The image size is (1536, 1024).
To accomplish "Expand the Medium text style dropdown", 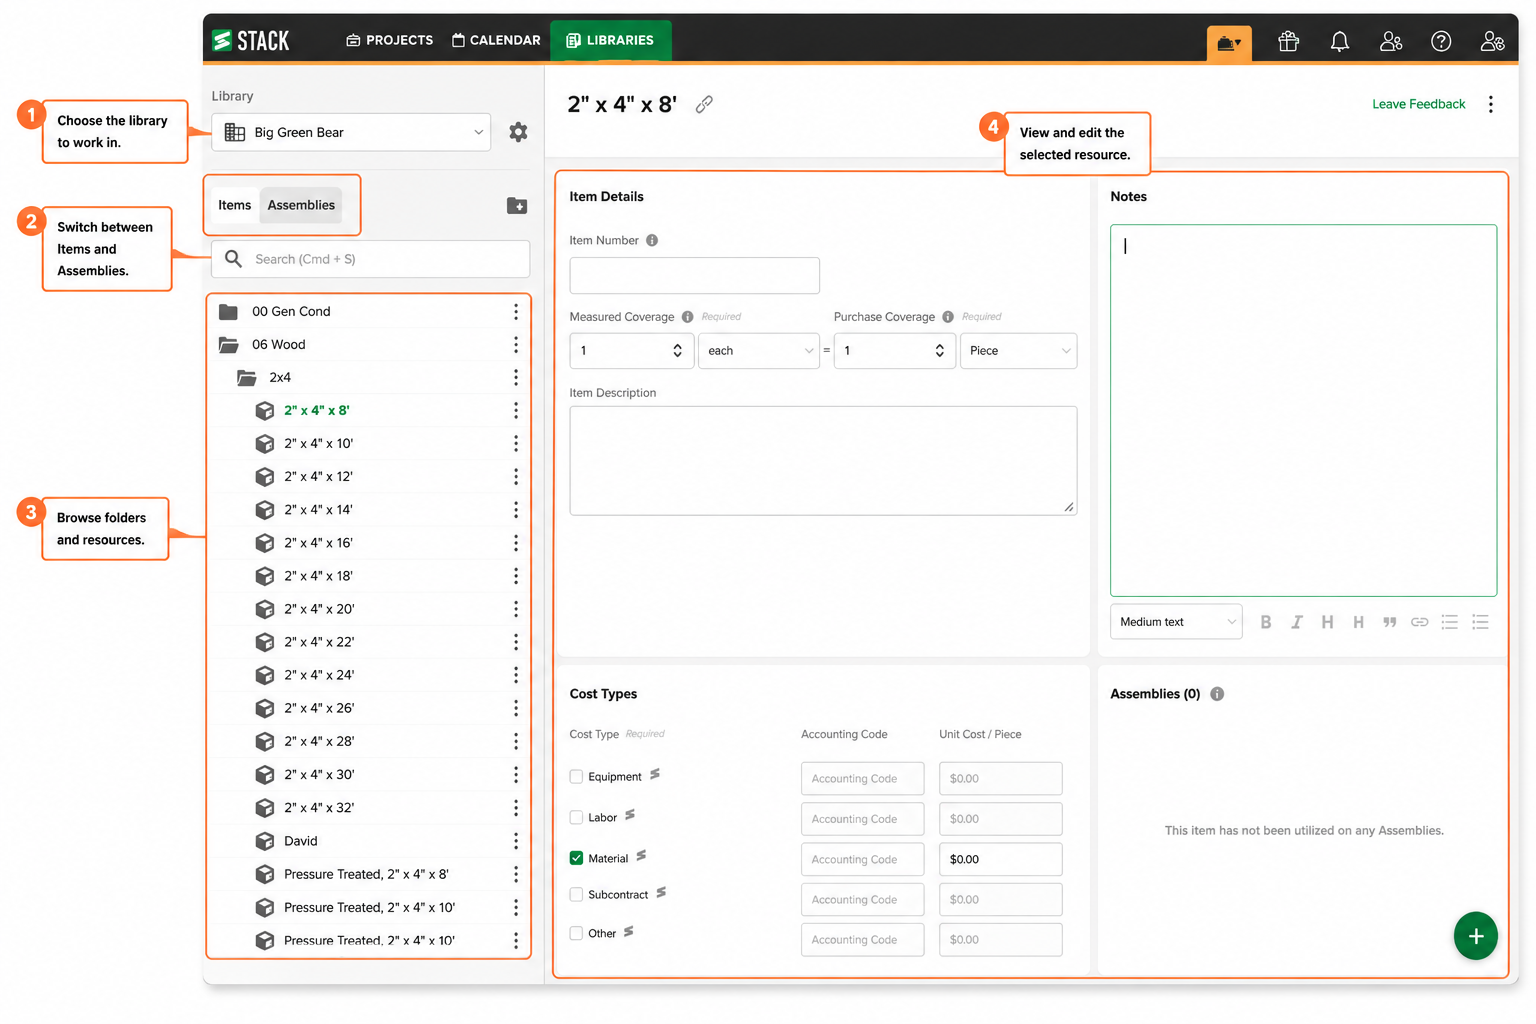I will coord(1177,622).
